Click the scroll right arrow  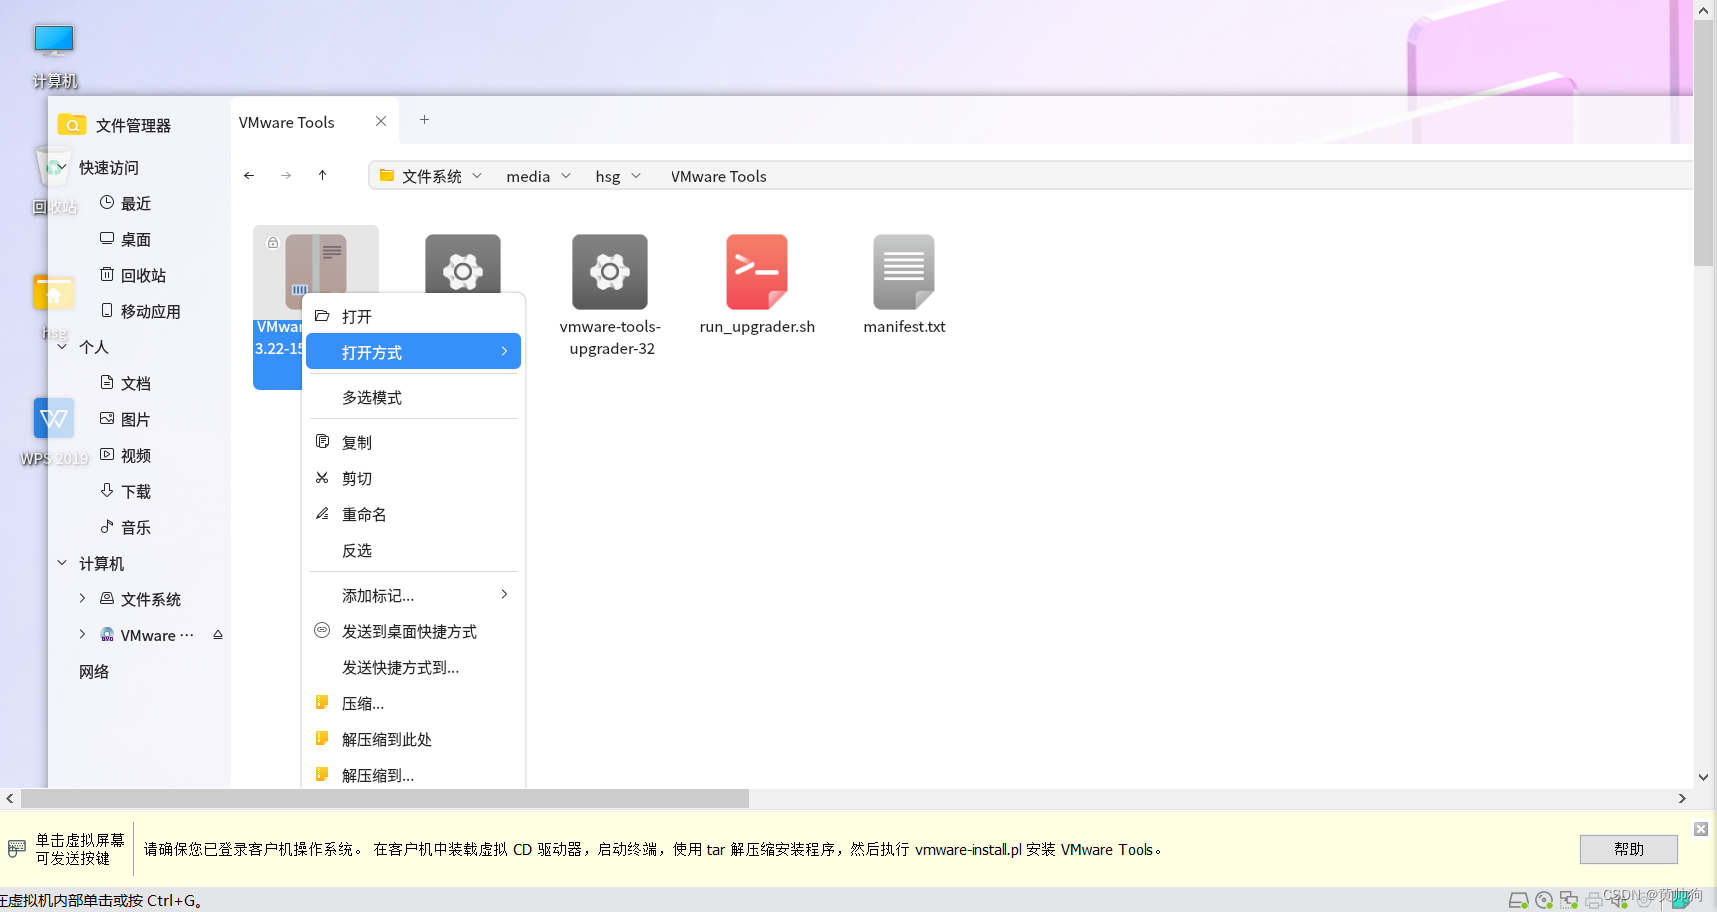pos(1682,798)
